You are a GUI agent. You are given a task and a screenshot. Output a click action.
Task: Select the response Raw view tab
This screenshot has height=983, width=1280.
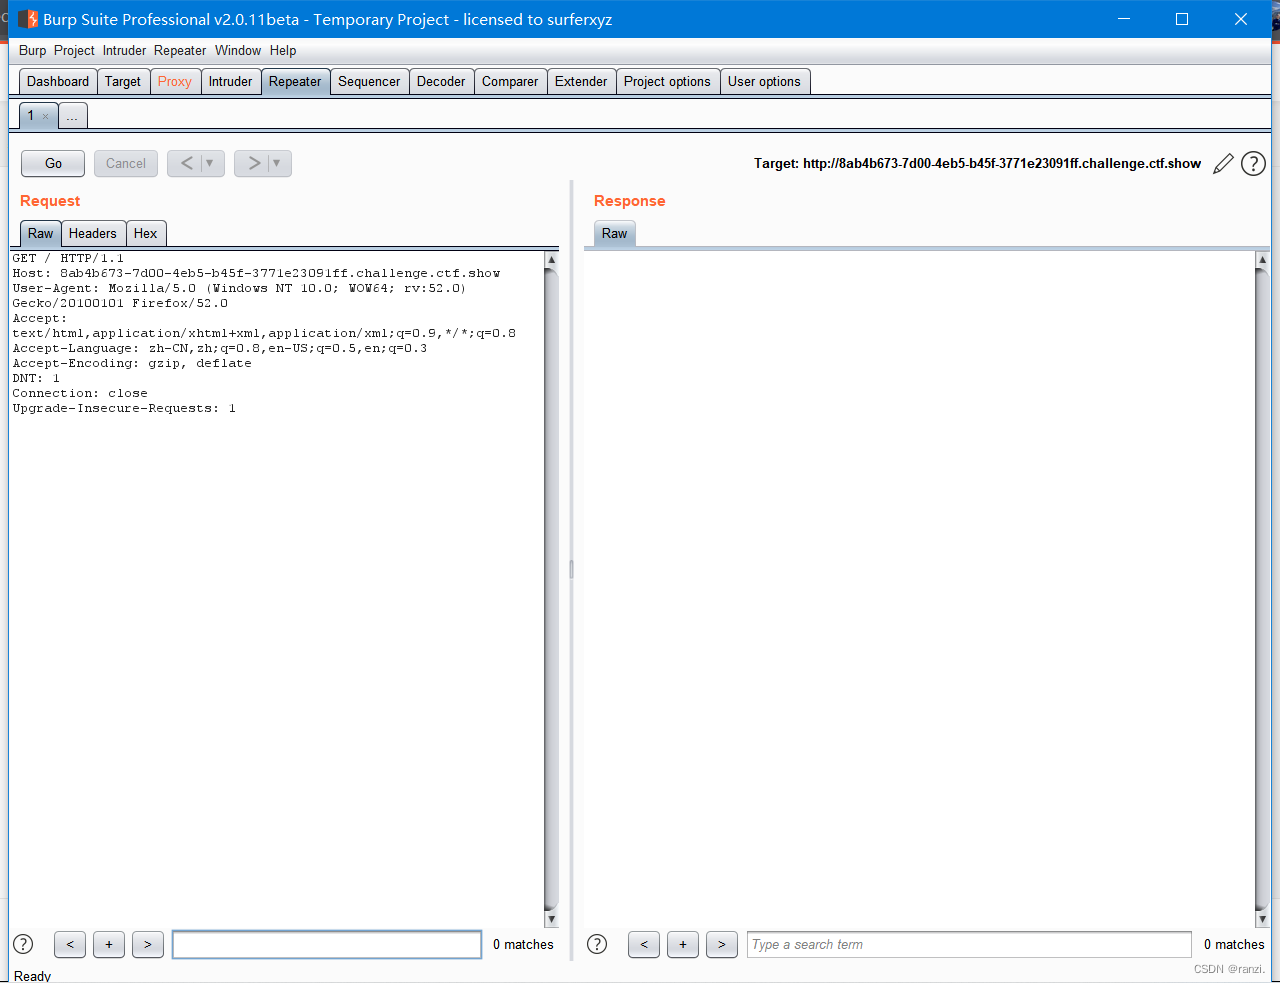pyautogui.click(x=615, y=233)
